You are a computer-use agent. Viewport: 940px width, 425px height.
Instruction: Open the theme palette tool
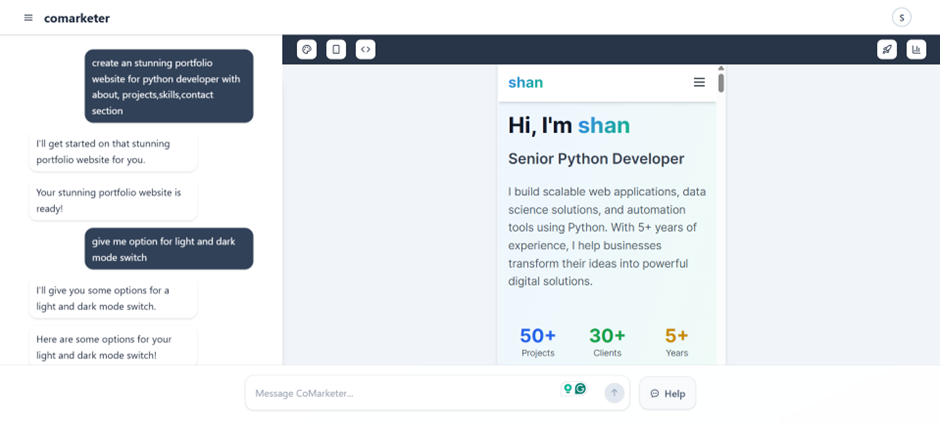click(307, 49)
